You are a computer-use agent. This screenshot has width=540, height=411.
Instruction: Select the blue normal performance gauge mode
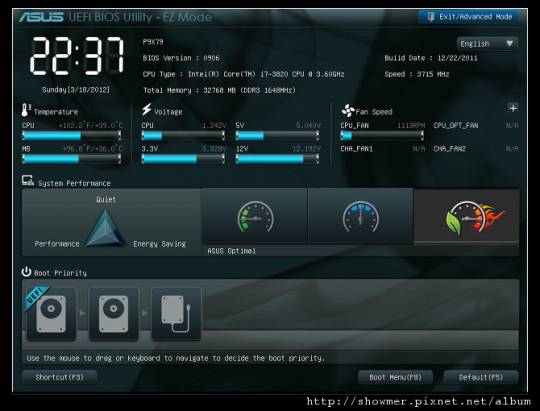(x=360, y=216)
